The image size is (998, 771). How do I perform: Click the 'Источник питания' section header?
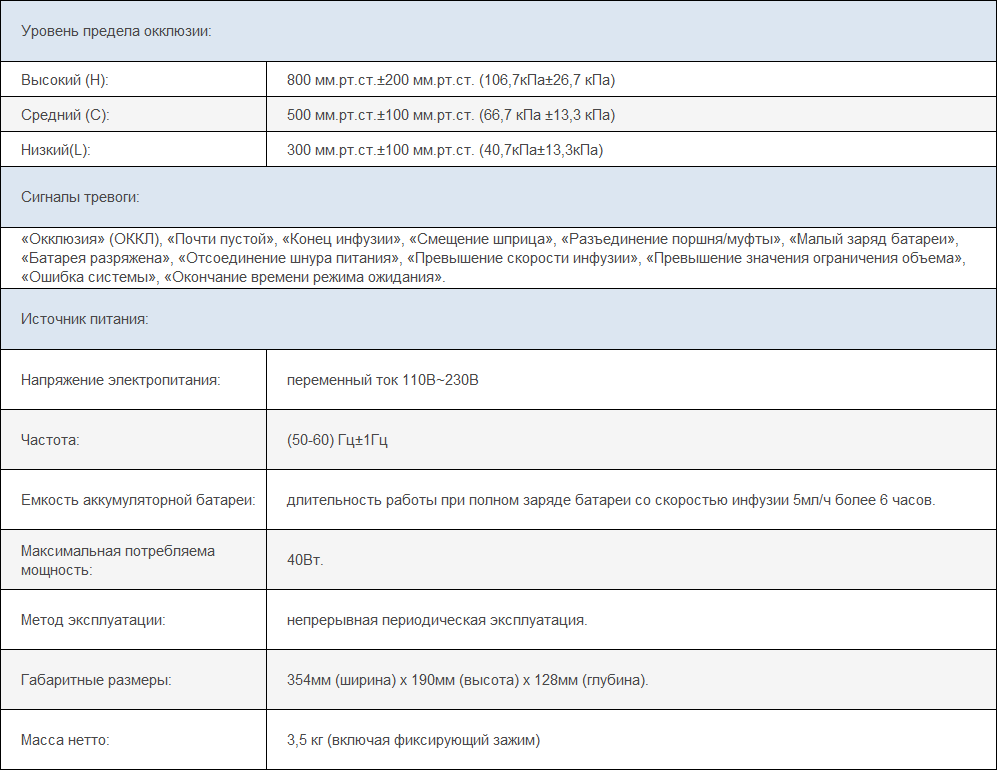tap(85, 320)
